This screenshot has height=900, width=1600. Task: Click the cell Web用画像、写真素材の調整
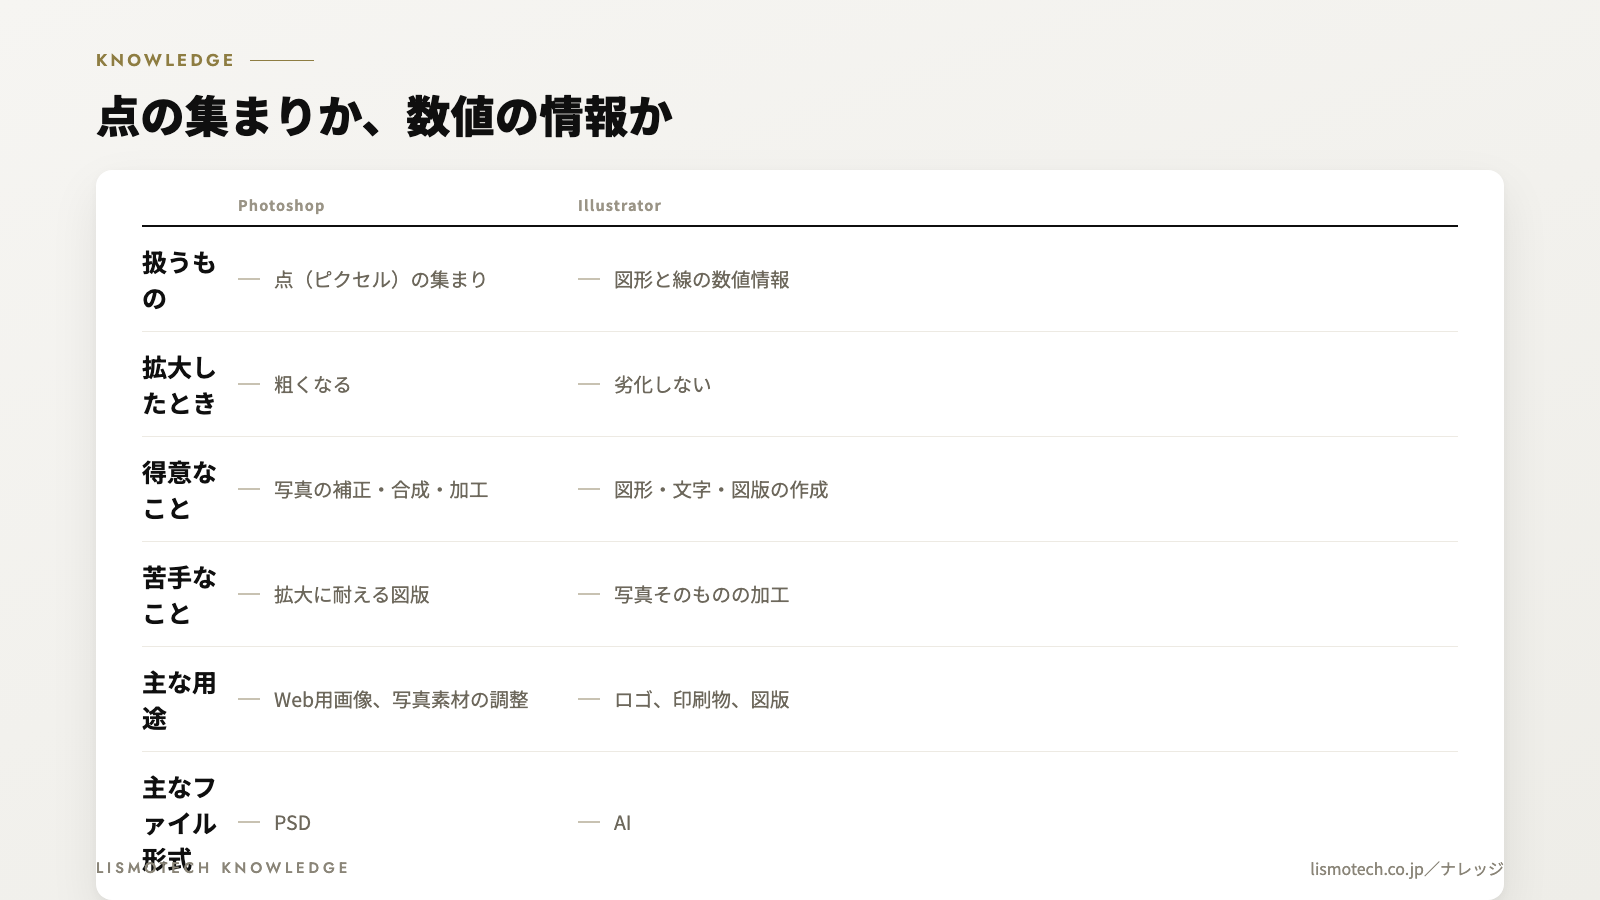click(x=400, y=700)
